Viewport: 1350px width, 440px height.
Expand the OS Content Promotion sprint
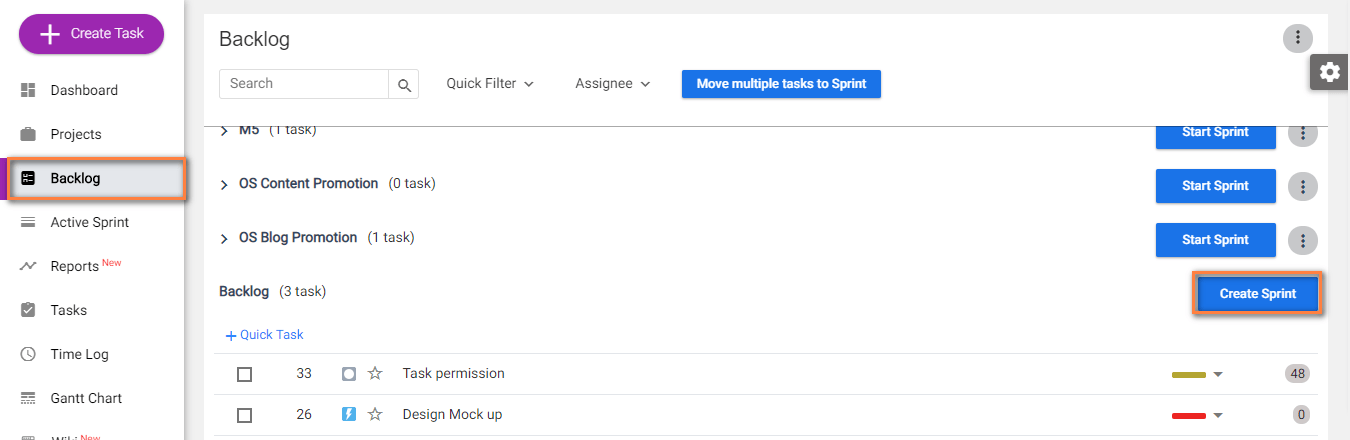pos(224,185)
